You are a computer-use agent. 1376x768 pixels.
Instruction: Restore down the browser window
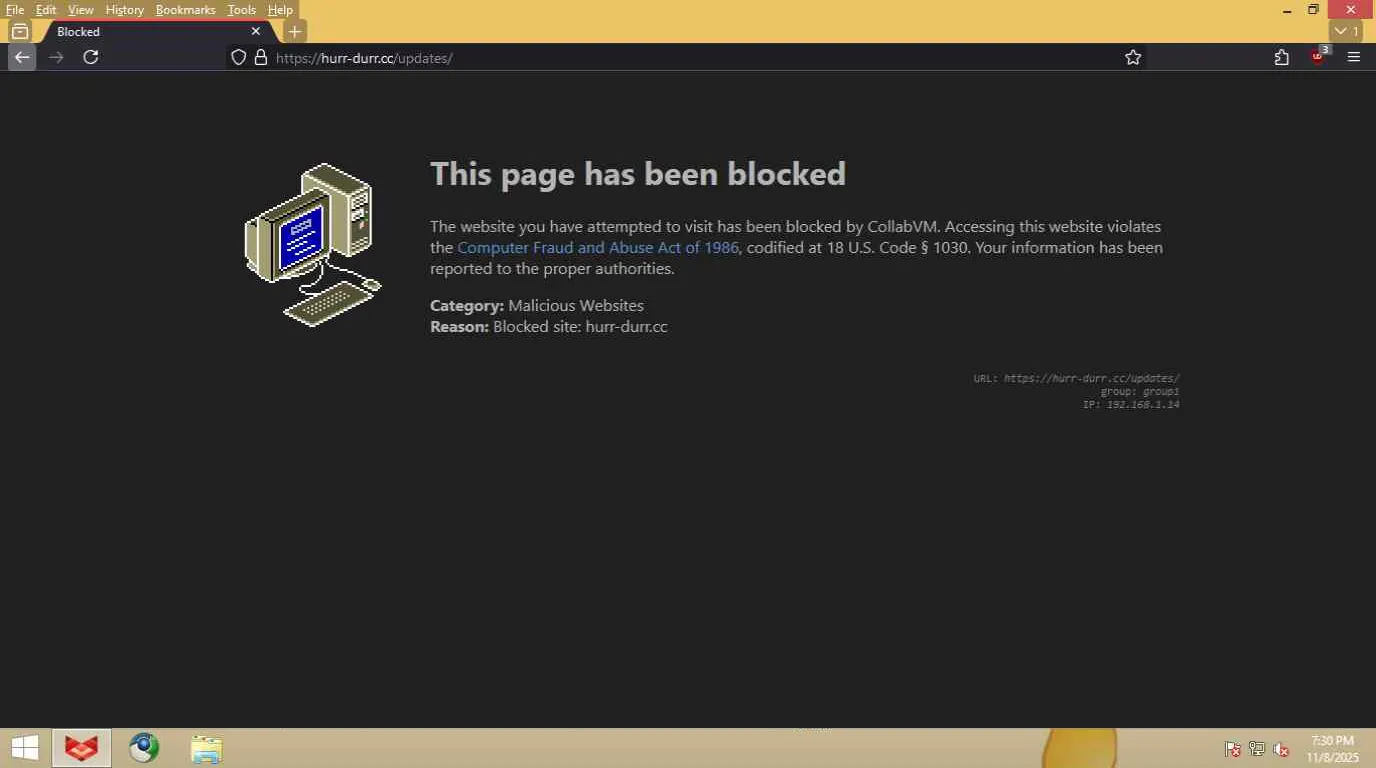tap(1314, 10)
